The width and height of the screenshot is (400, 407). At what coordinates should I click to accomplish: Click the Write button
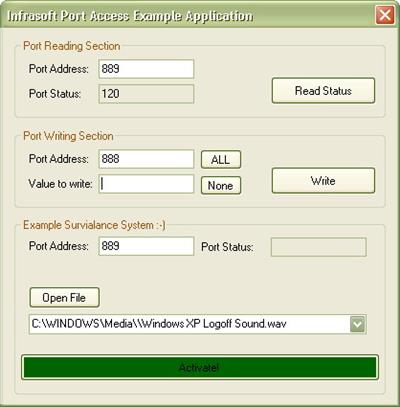tap(323, 181)
